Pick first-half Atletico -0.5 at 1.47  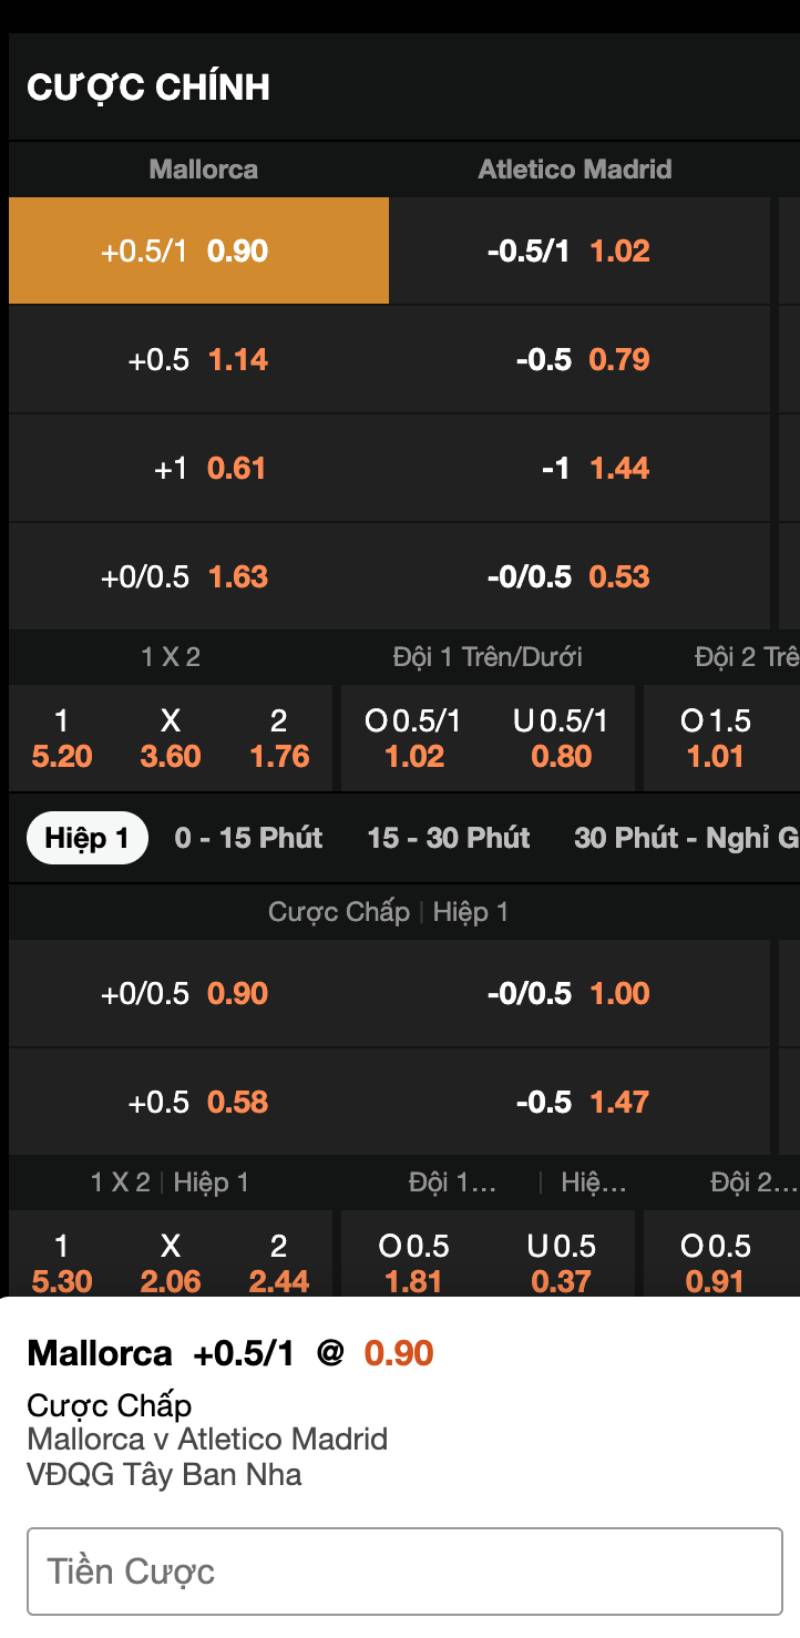tap(578, 1102)
